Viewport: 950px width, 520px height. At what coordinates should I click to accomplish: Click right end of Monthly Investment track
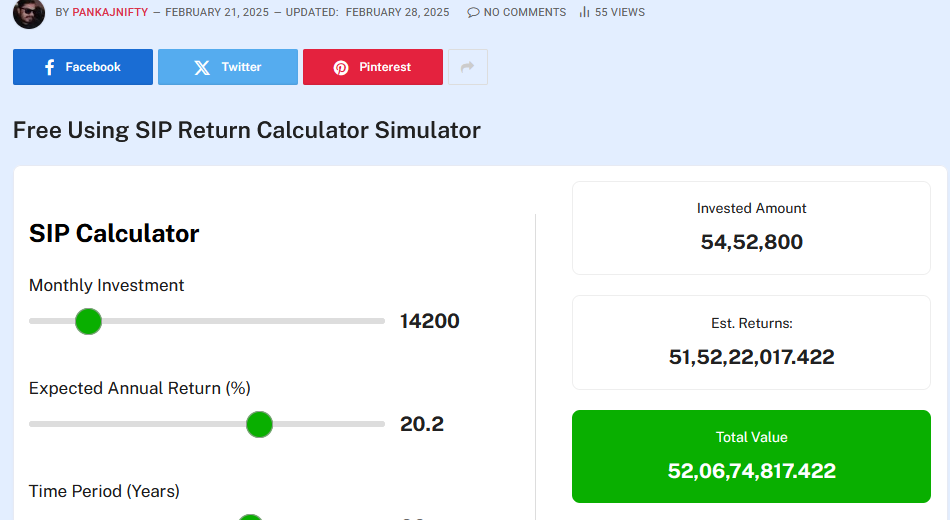tap(380, 321)
